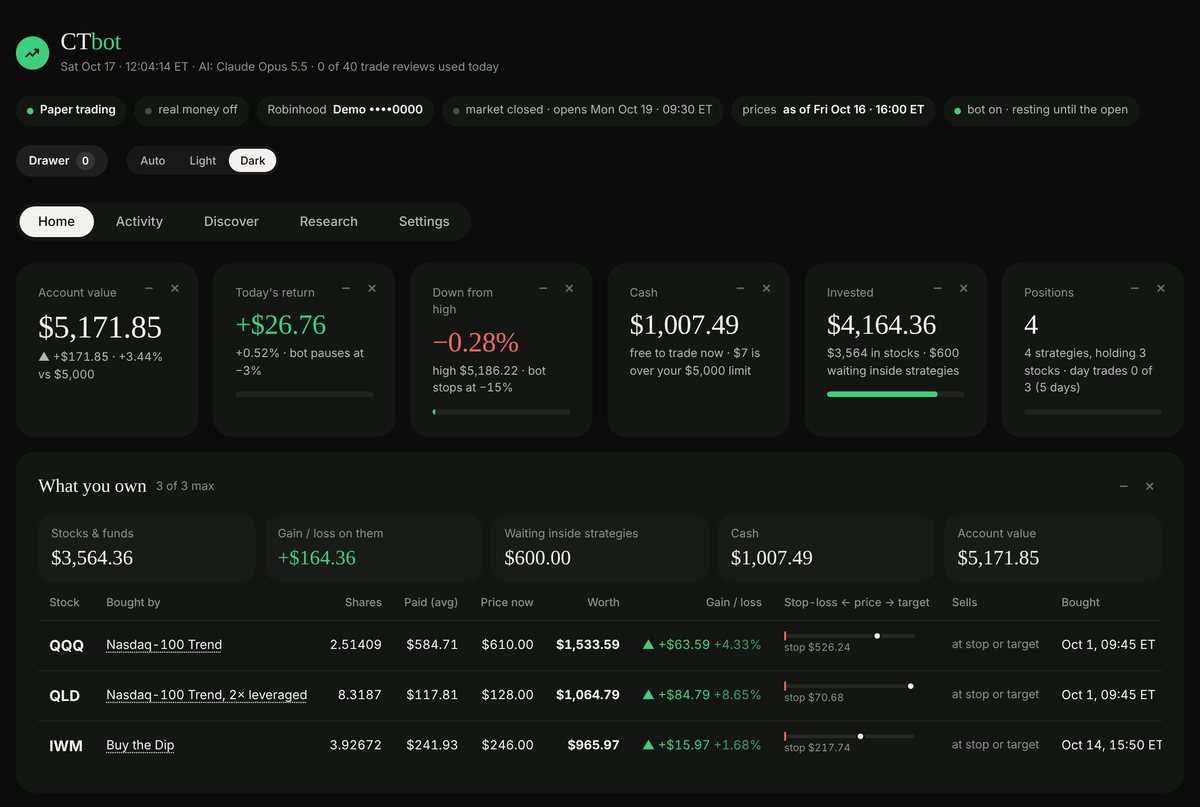Click the Waiting inside strategies $600.00 tile
Image resolution: width=1200 pixels, height=807 pixels.
(x=600, y=548)
